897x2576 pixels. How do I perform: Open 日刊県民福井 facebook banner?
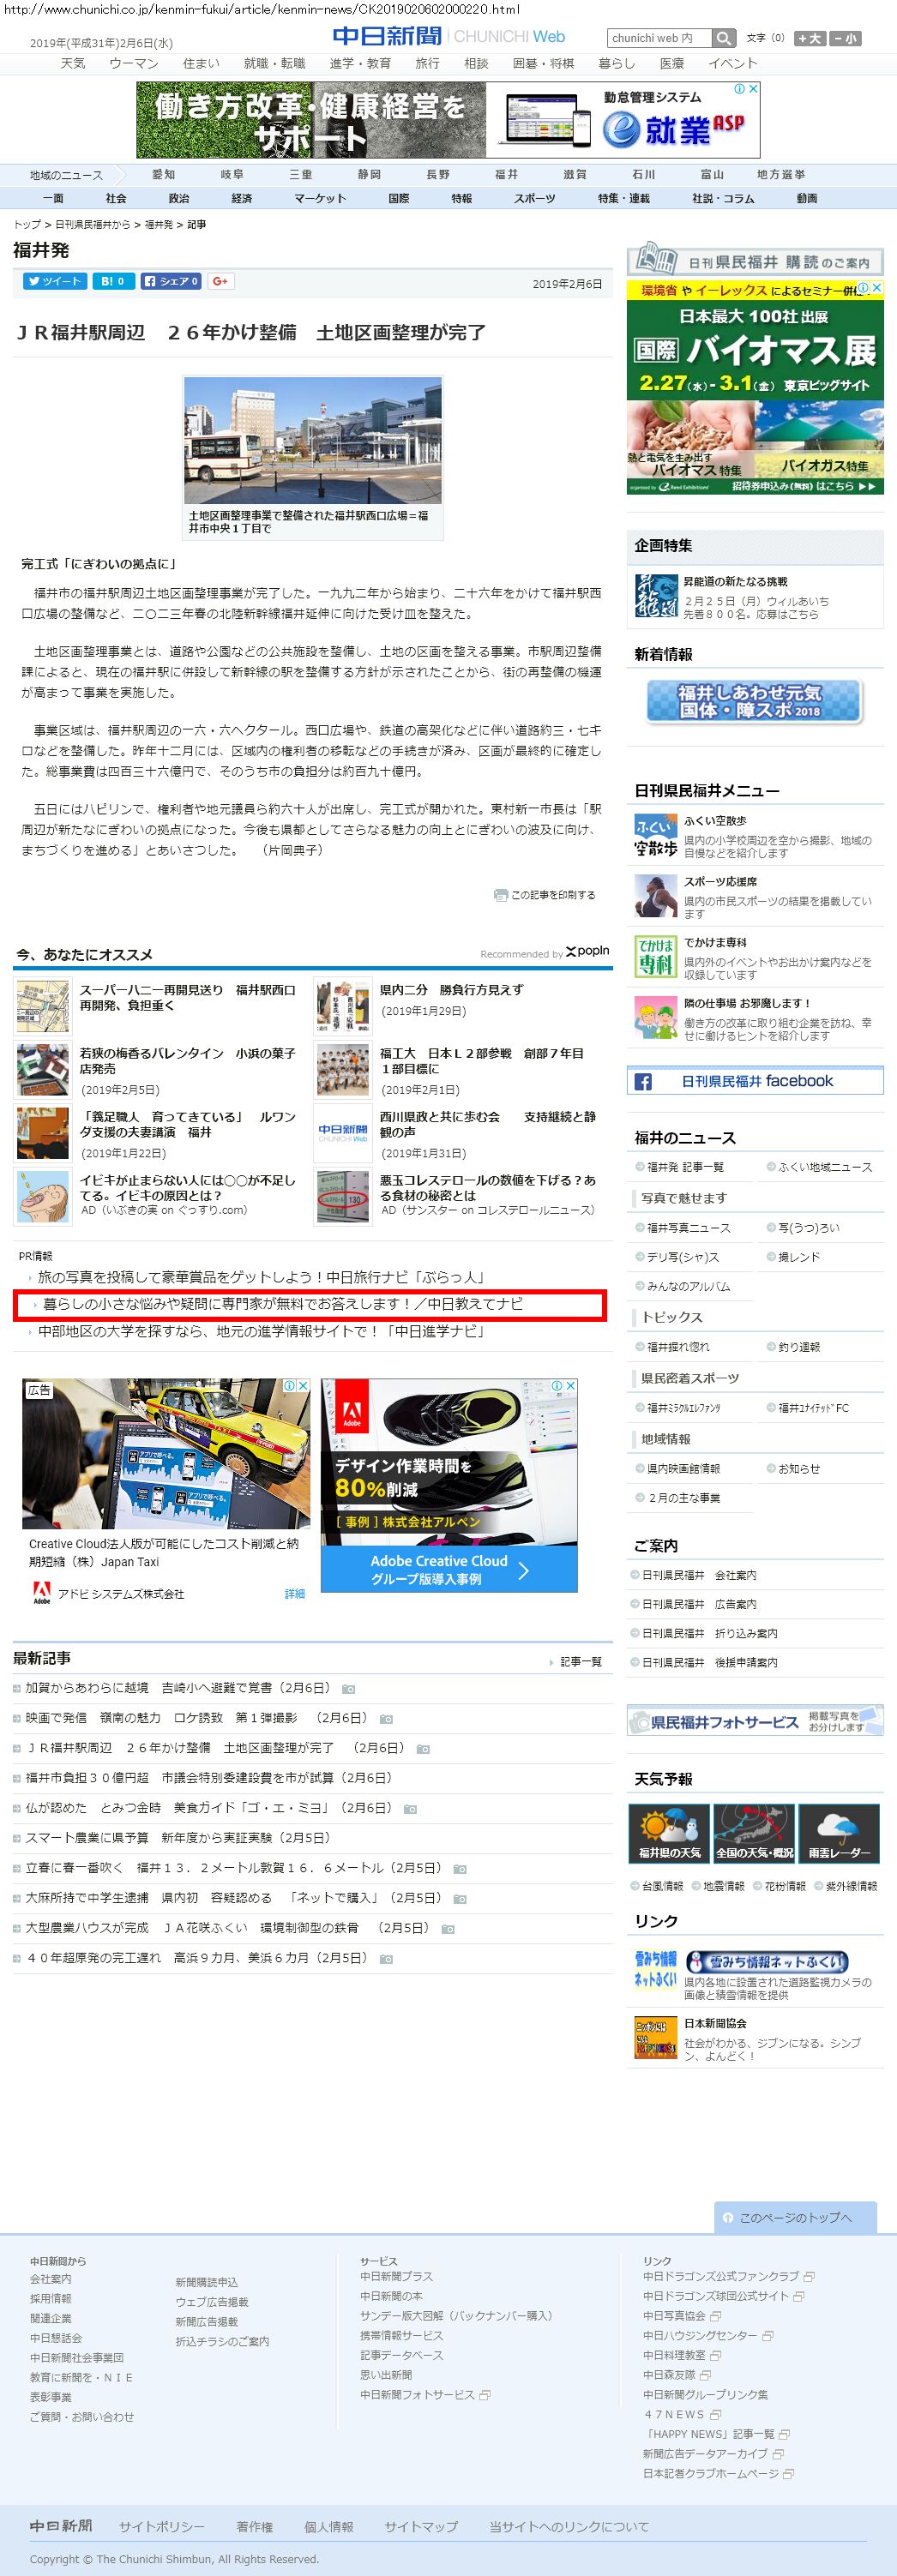click(755, 1081)
